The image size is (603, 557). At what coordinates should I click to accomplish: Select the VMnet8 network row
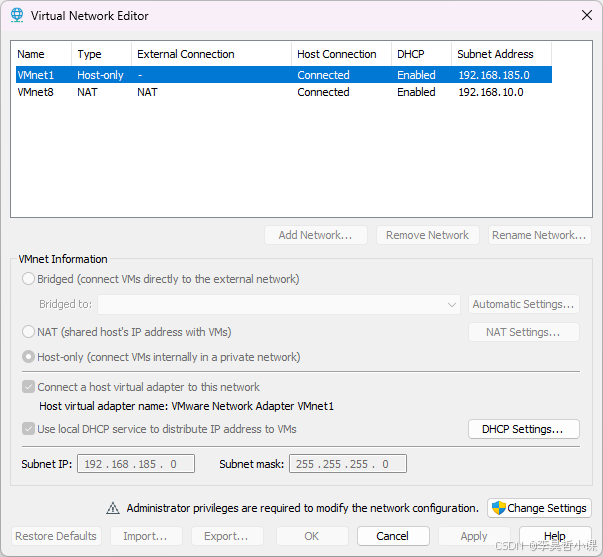284,92
